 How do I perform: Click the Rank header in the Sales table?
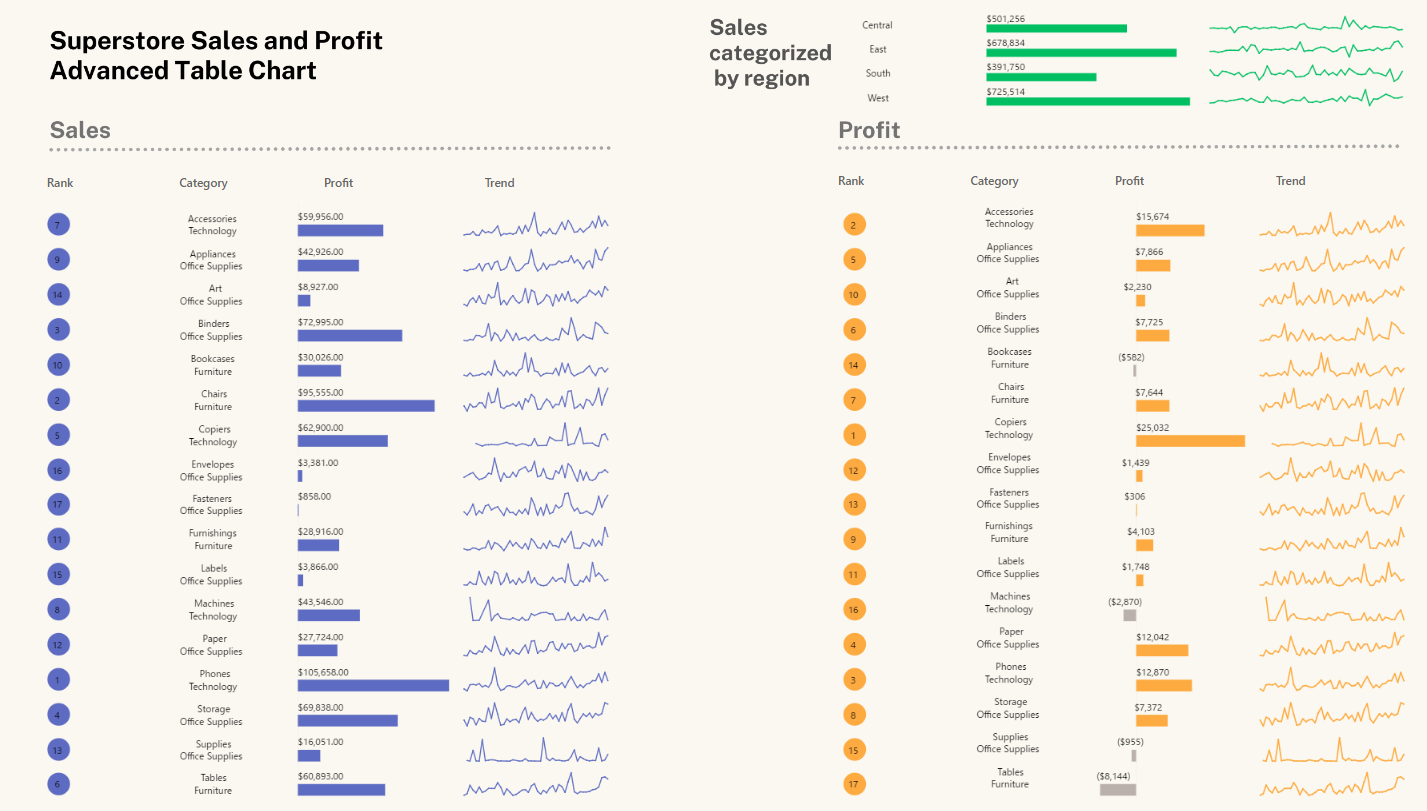(60, 183)
